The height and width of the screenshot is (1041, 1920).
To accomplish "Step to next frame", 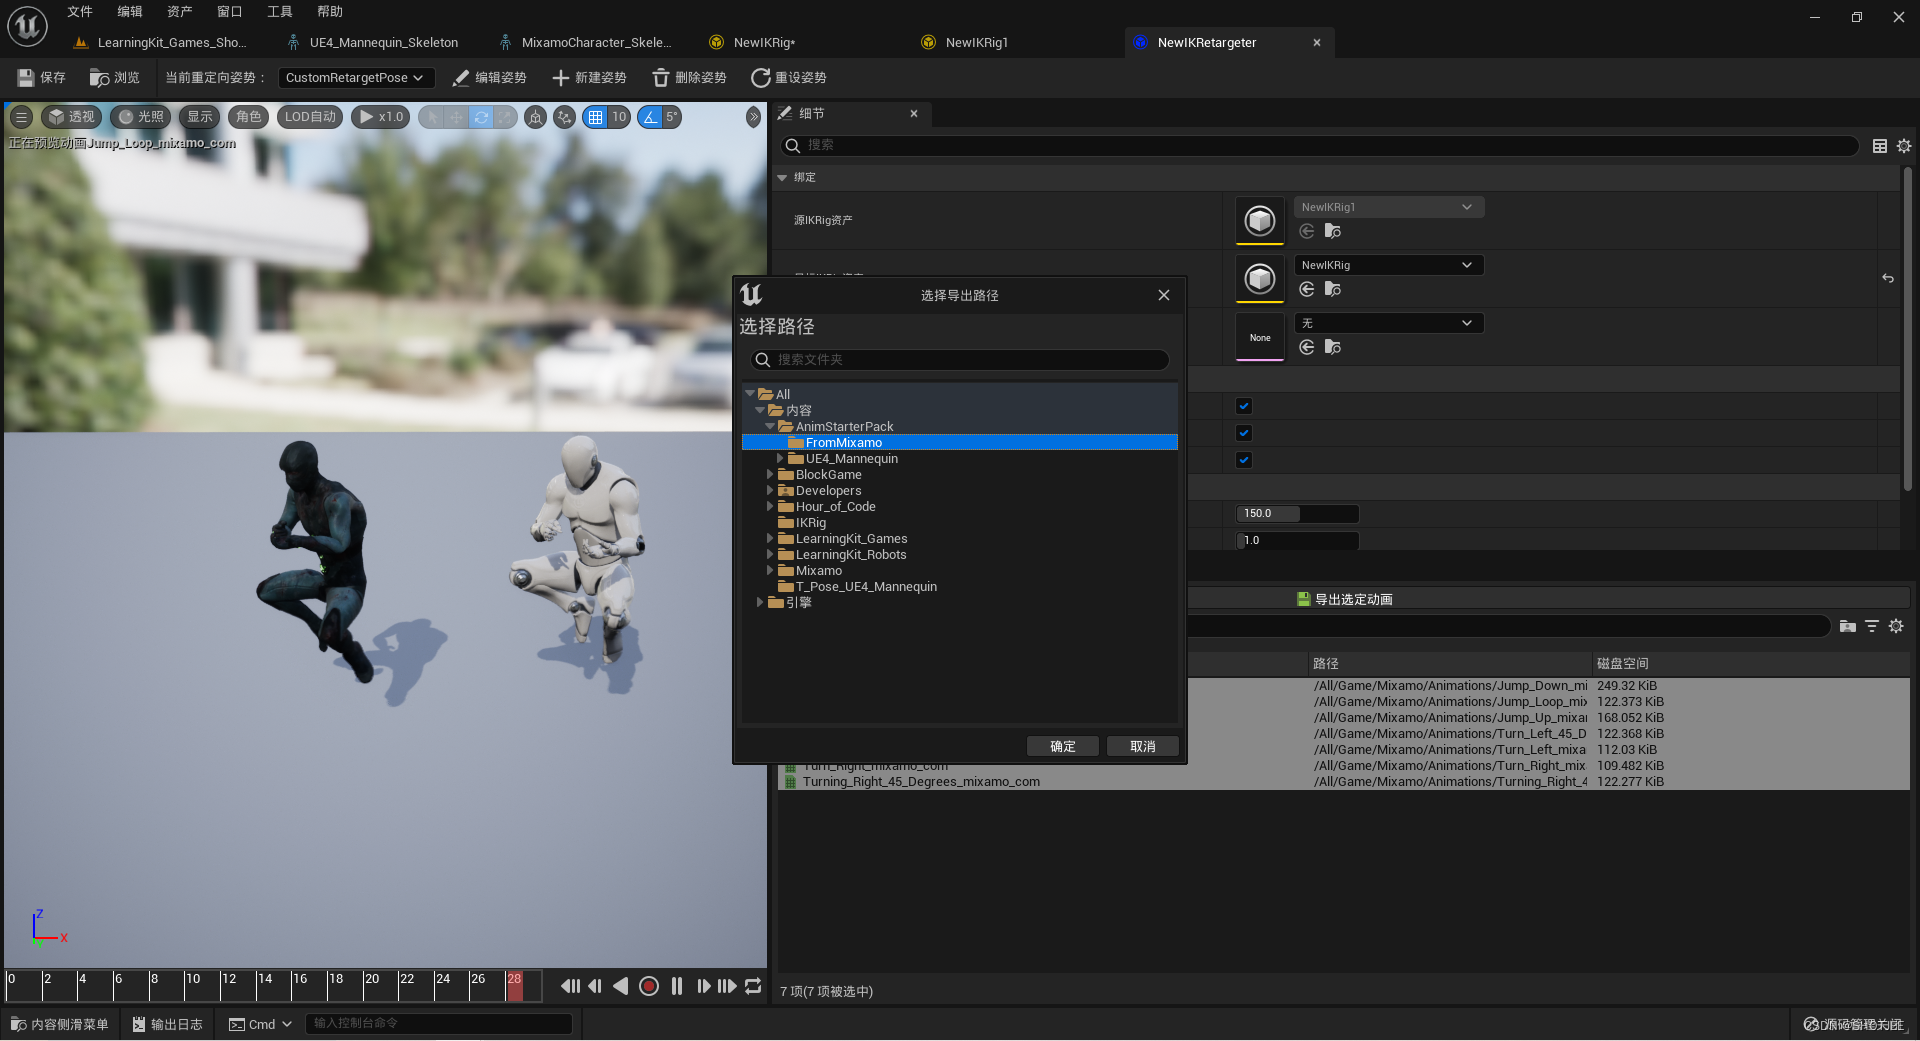I will tap(703, 986).
